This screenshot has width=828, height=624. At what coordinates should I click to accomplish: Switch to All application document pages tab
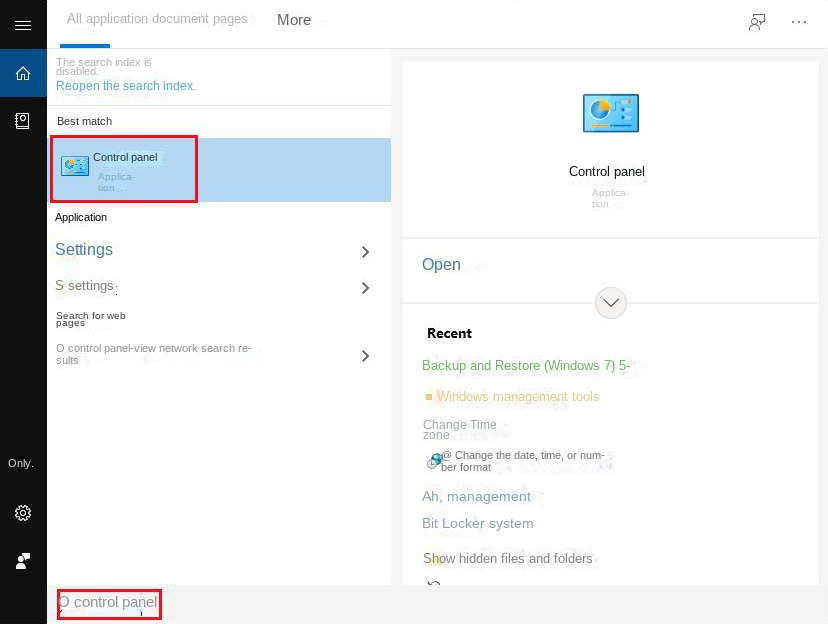(157, 19)
